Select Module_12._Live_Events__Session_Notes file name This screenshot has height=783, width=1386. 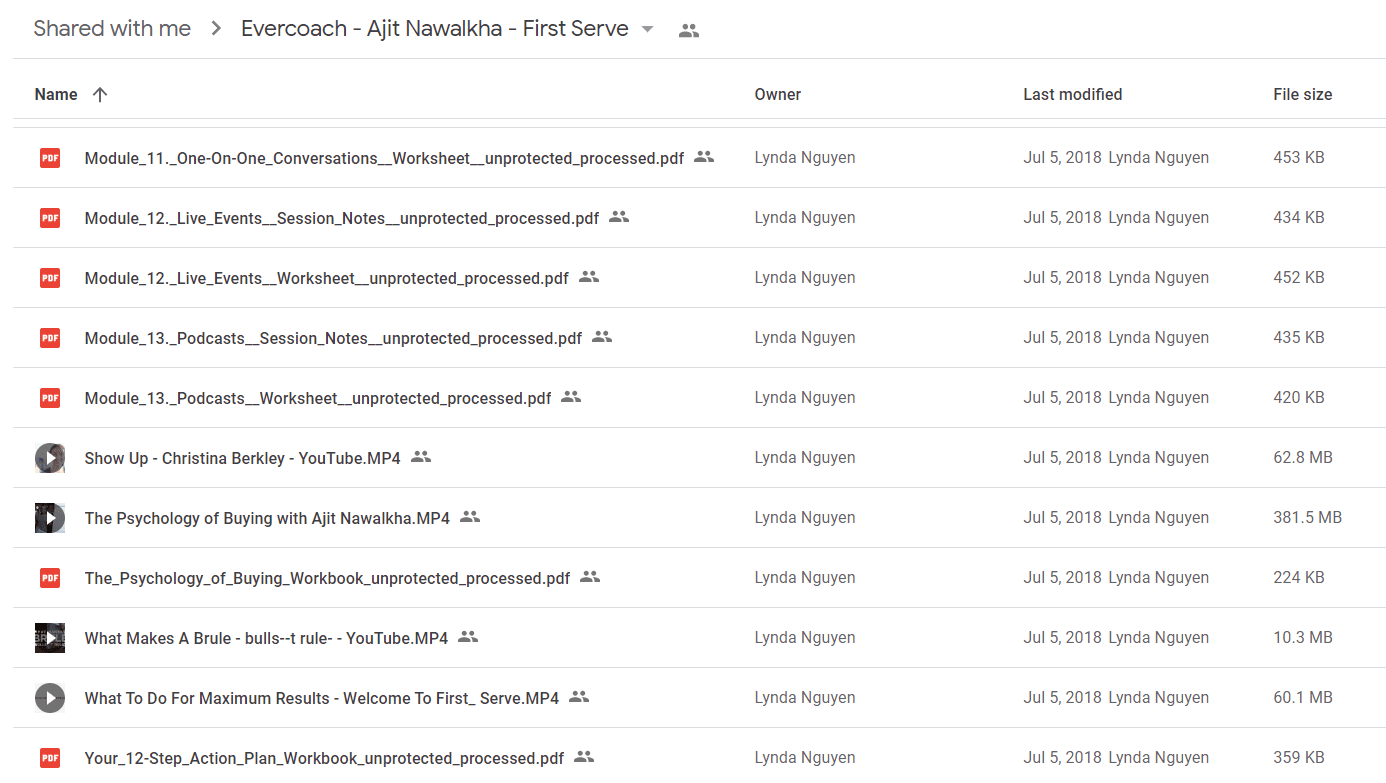(x=342, y=218)
